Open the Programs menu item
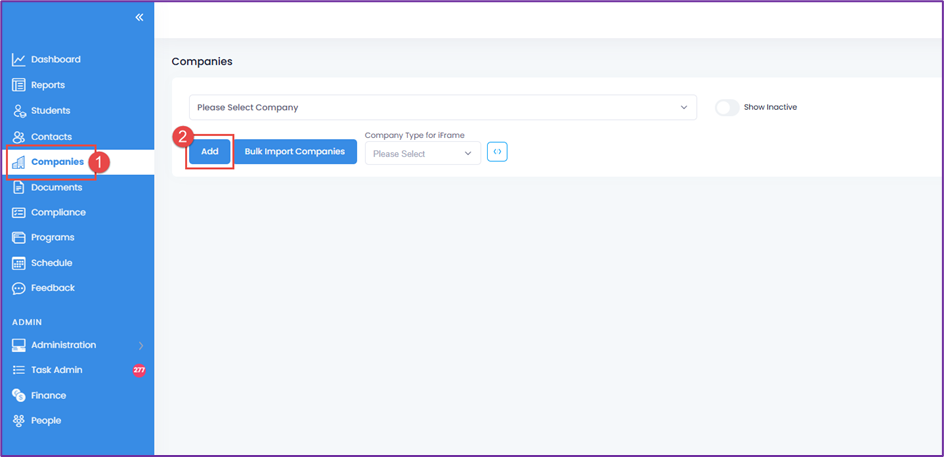The image size is (944, 457). pyautogui.click(x=52, y=238)
